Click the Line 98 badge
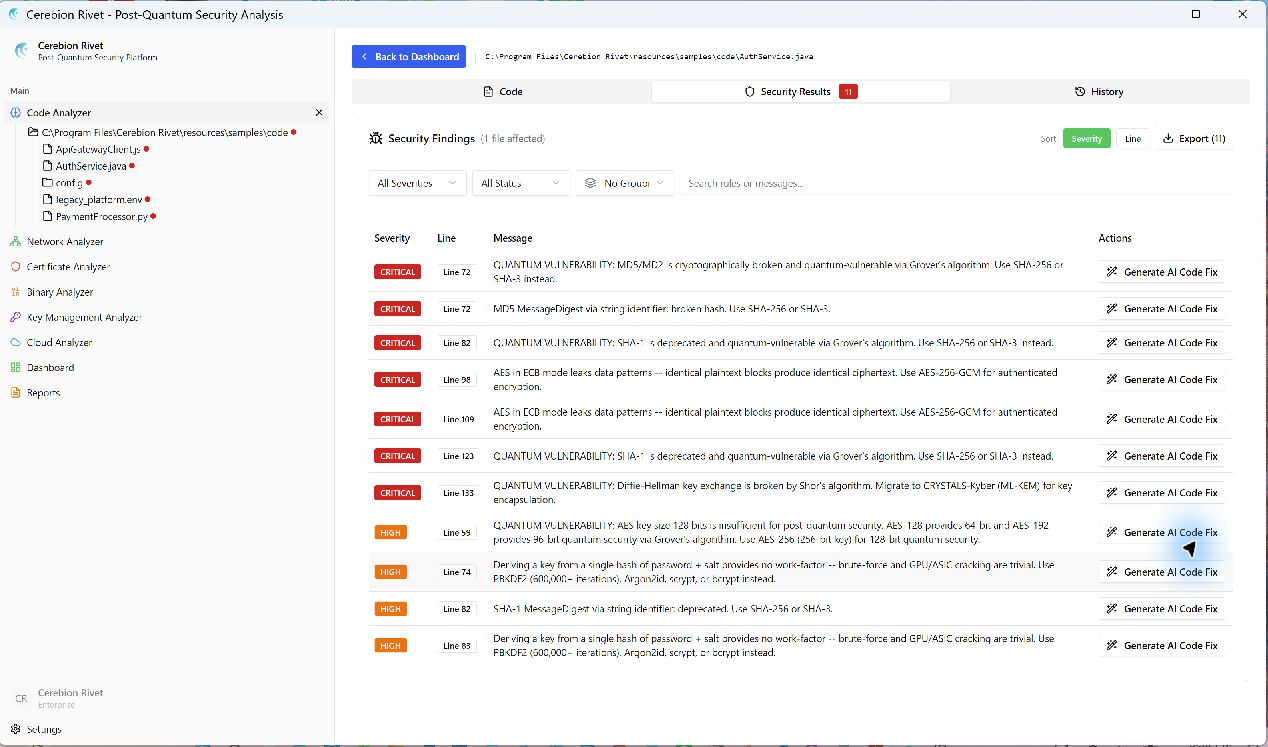 [458, 380]
